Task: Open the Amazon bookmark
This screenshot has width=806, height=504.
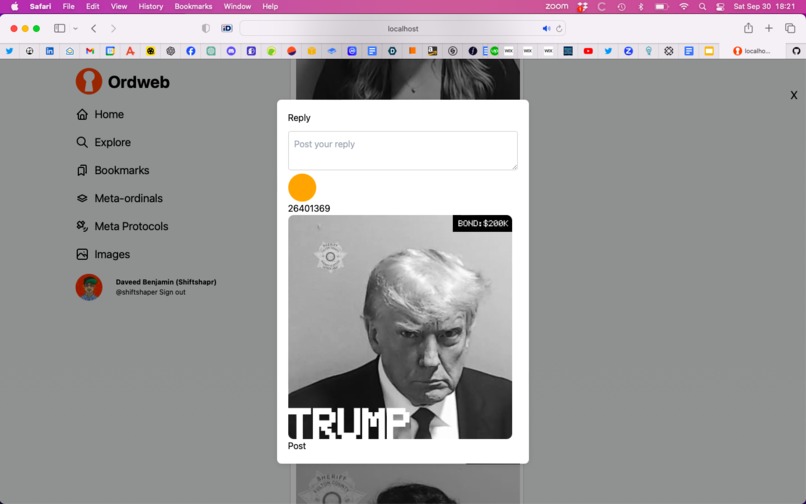Action: (x=432, y=51)
